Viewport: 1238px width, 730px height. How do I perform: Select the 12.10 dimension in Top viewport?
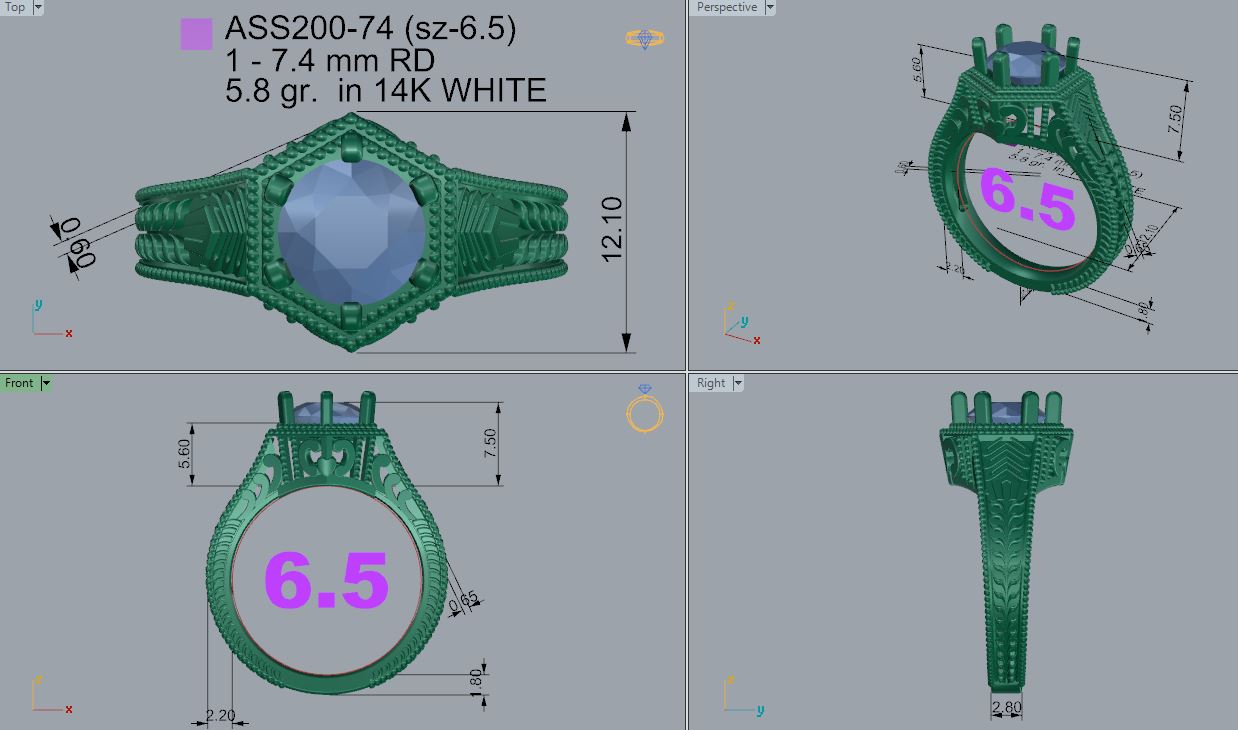(612, 229)
